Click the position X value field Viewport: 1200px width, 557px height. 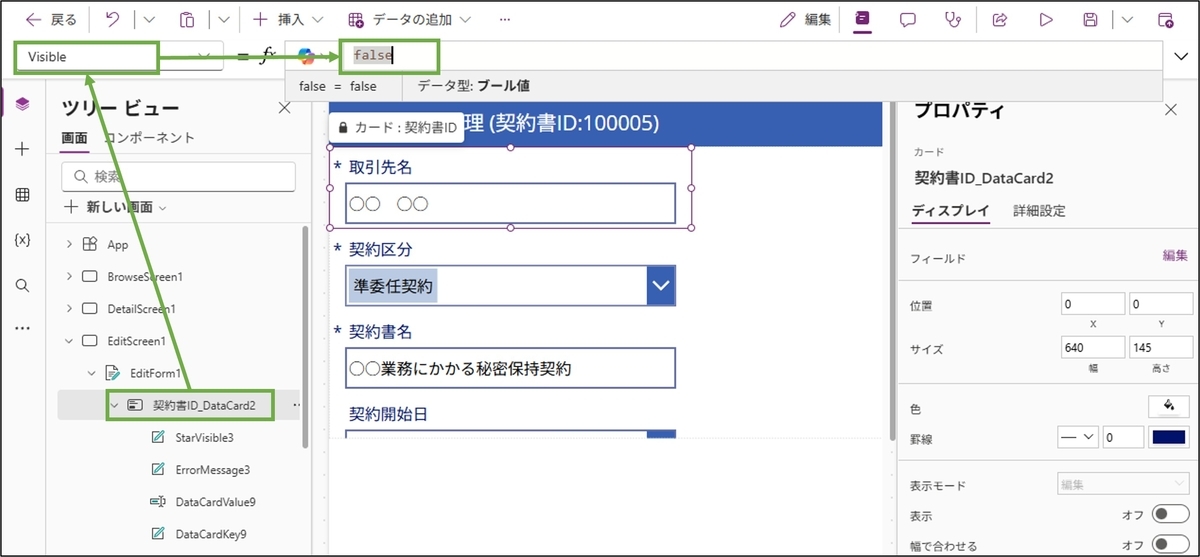1093,304
